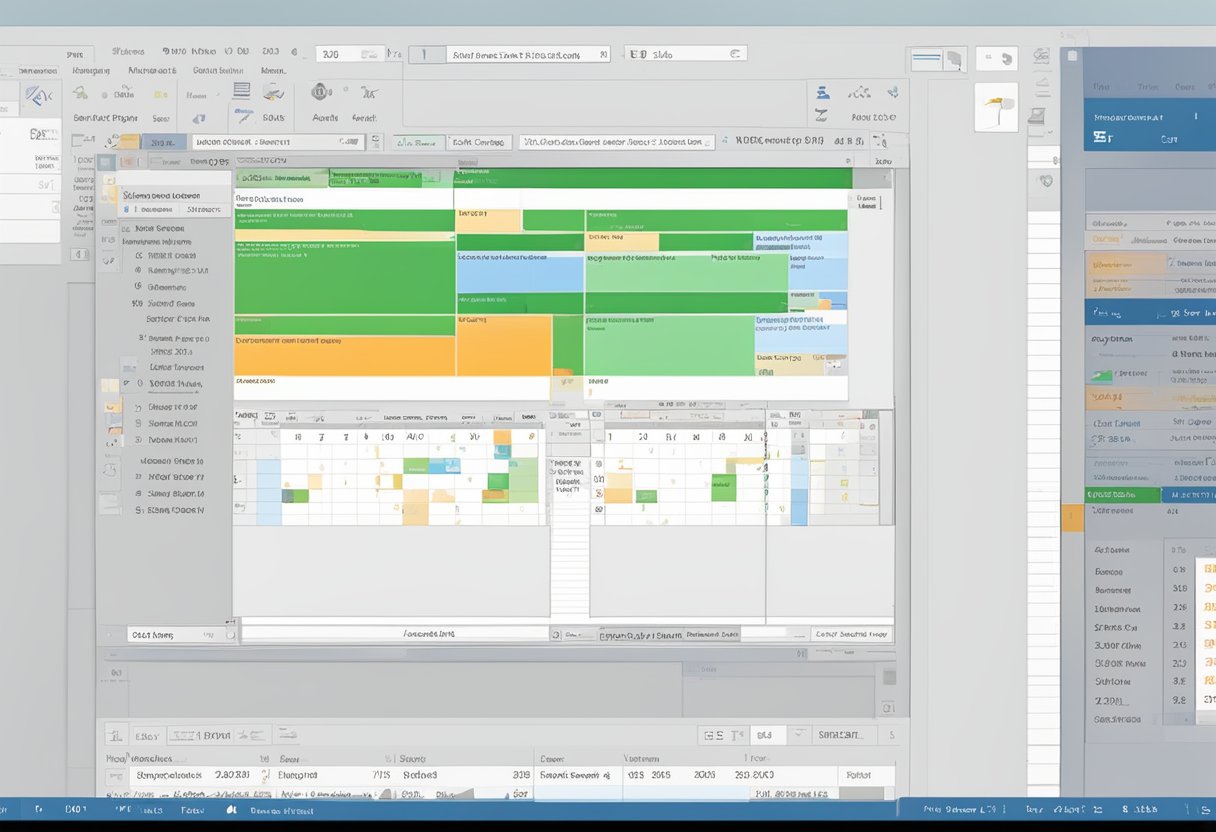Click the heart icon beside the right panel
The height and width of the screenshot is (832, 1216).
click(x=1046, y=181)
